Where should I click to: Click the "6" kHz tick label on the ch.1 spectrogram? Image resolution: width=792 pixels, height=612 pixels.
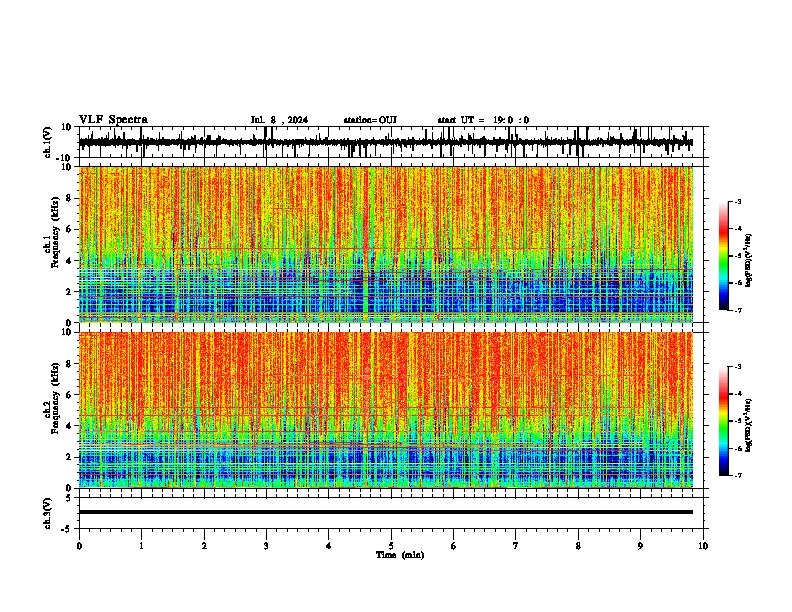tap(69, 230)
